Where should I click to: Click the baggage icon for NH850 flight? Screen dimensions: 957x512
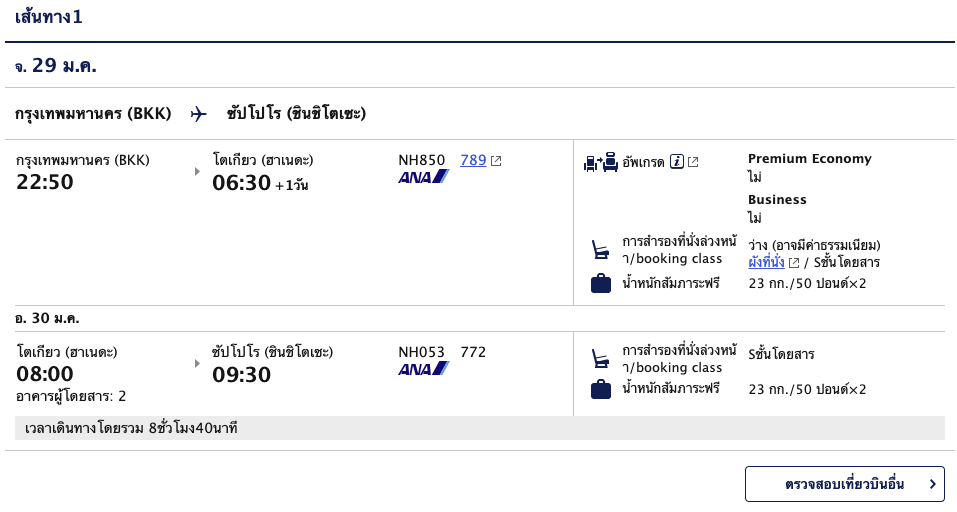[x=601, y=283]
